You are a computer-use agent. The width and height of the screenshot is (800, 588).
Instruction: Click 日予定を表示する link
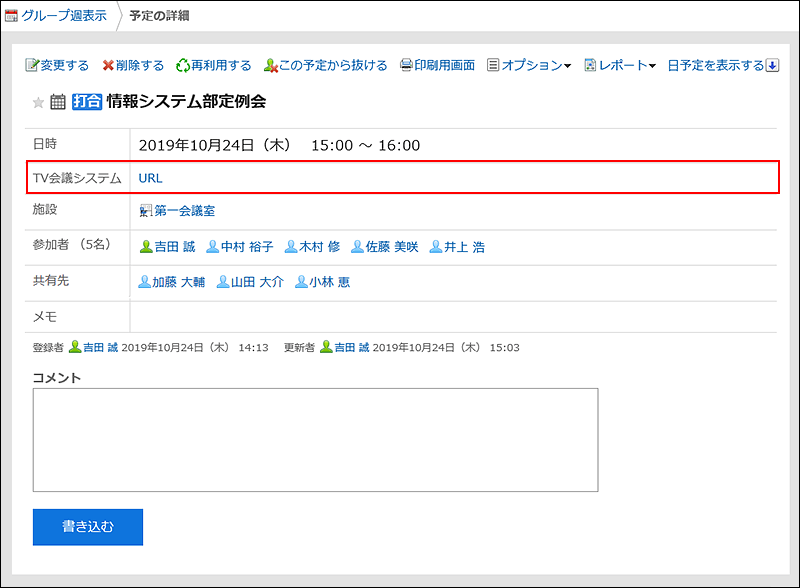click(x=716, y=65)
